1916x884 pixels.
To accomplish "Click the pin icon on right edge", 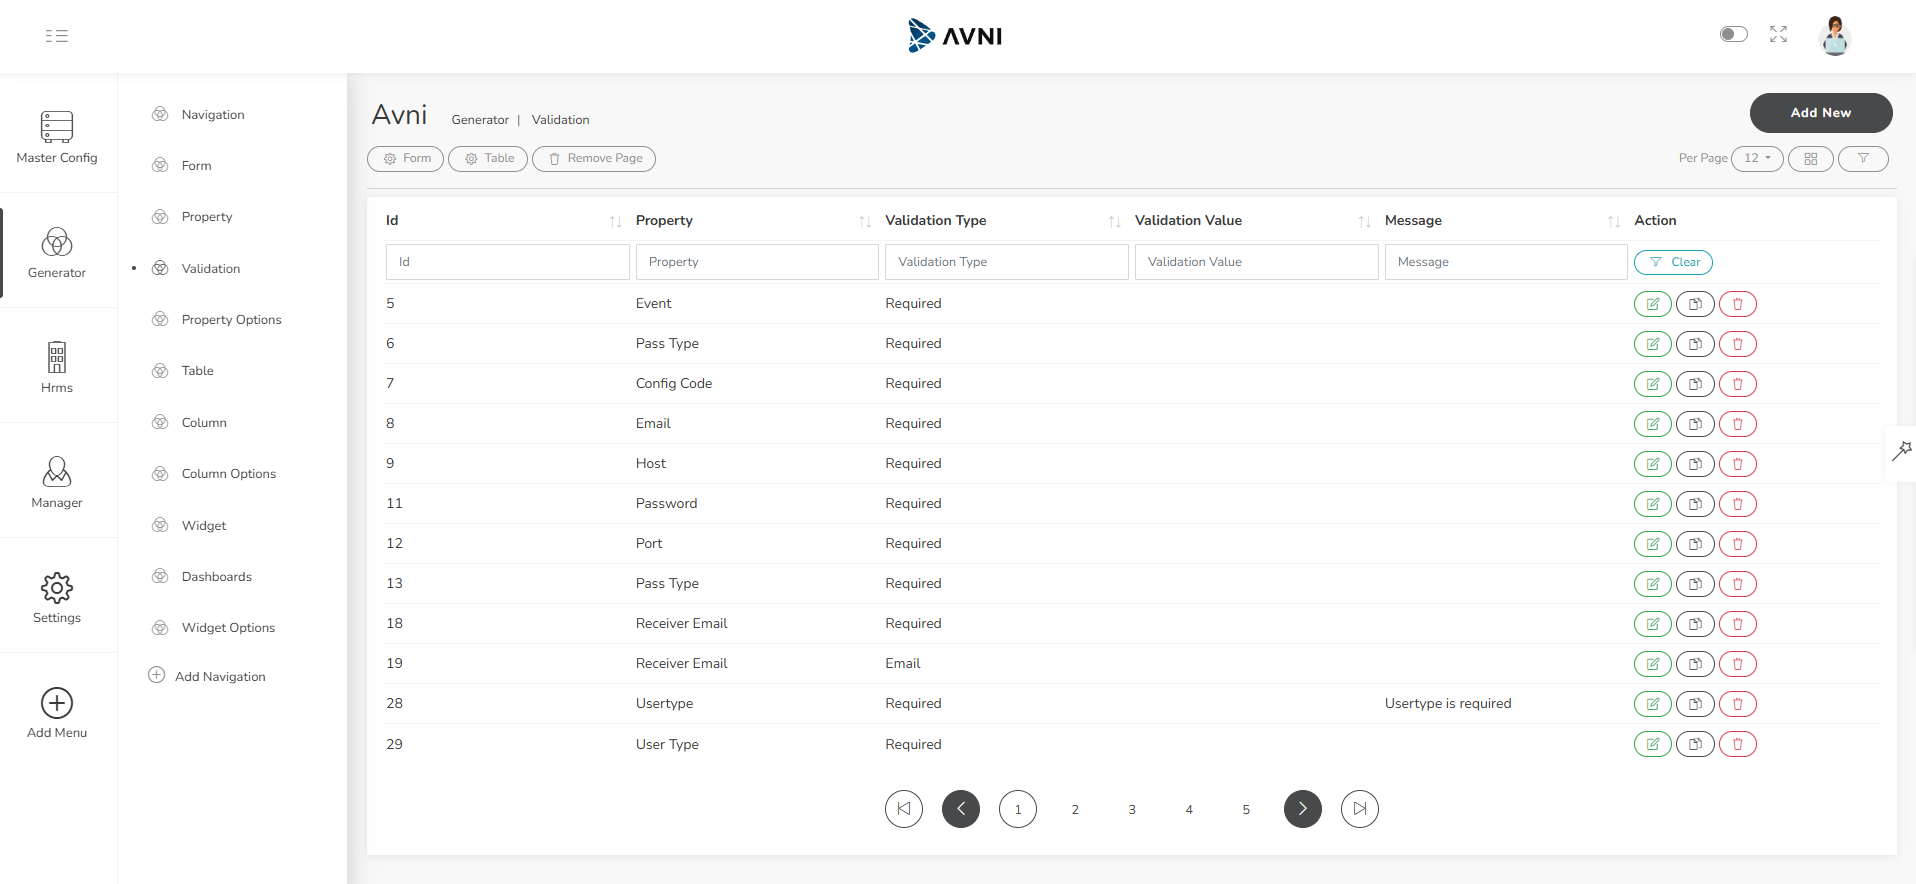I will click(1901, 452).
